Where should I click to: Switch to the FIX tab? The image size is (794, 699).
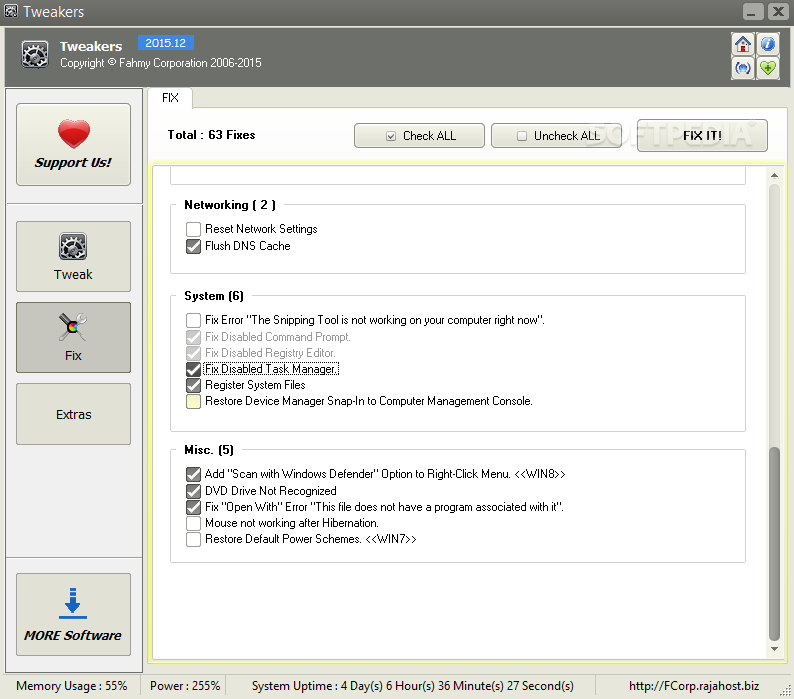click(170, 98)
